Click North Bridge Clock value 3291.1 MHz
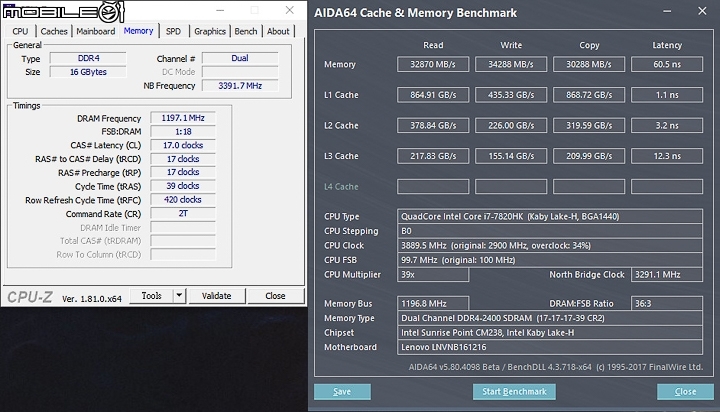 pyautogui.click(x=667, y=275)
